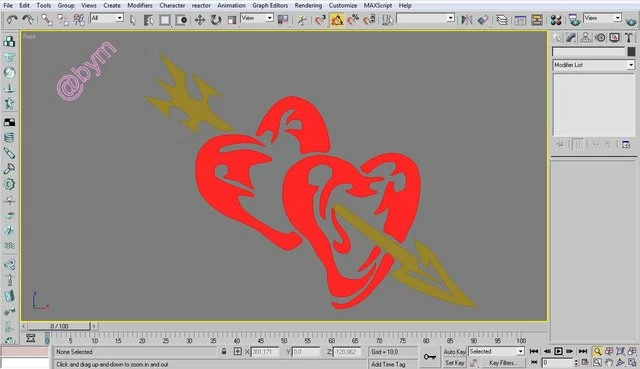Open the Graph Editors menu
640x369 pixels.
270,5
